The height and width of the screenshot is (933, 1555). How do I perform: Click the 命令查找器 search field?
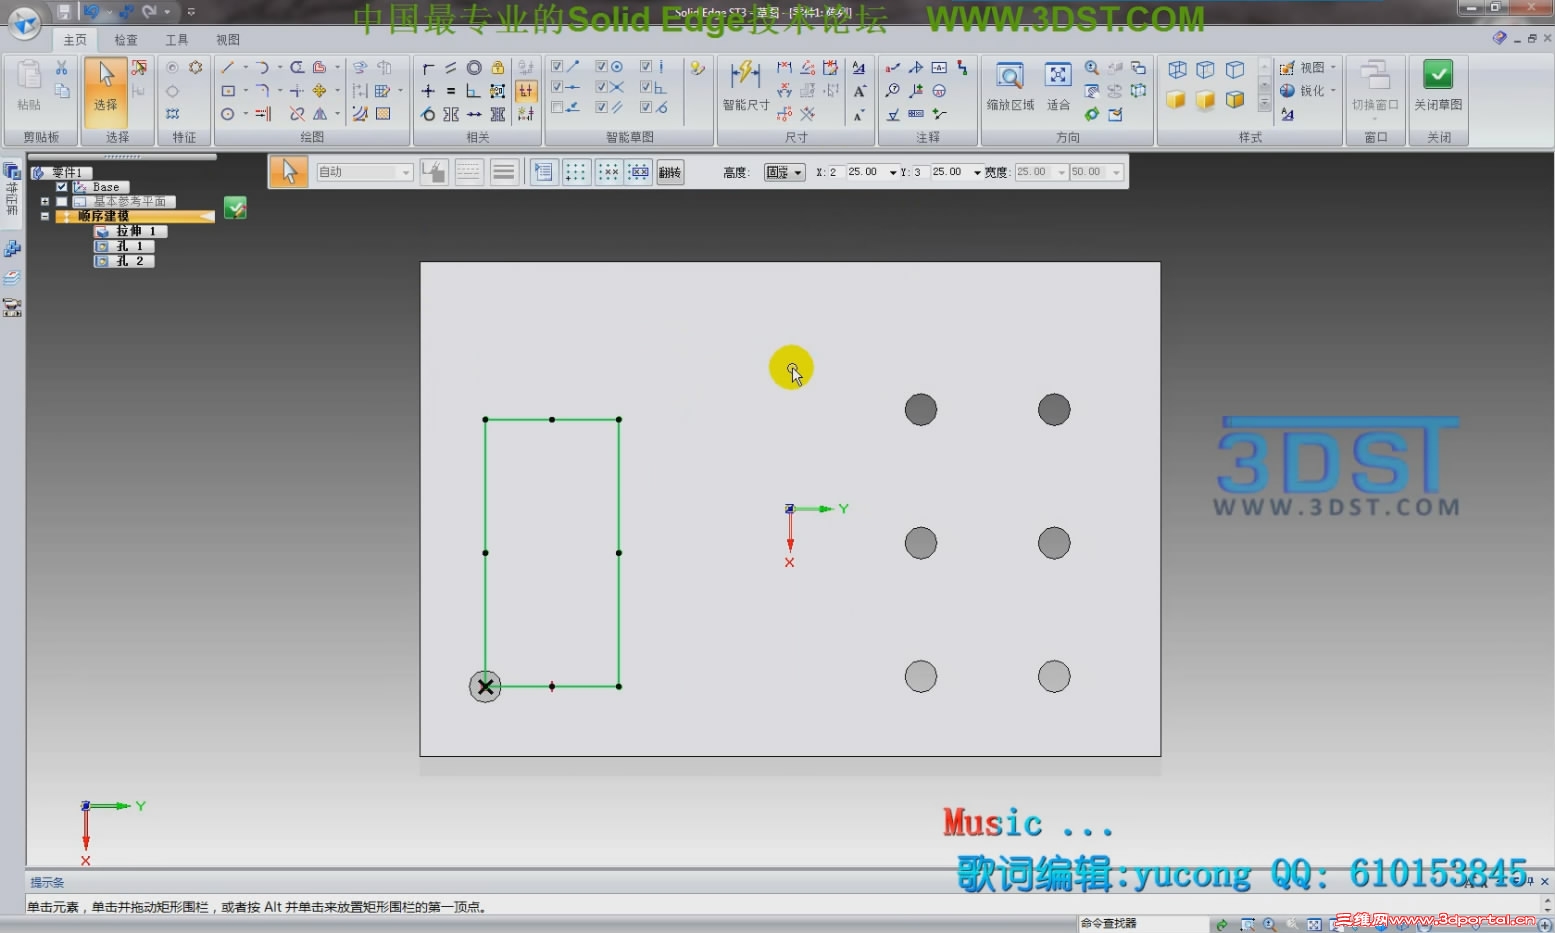pos(1142,923)
